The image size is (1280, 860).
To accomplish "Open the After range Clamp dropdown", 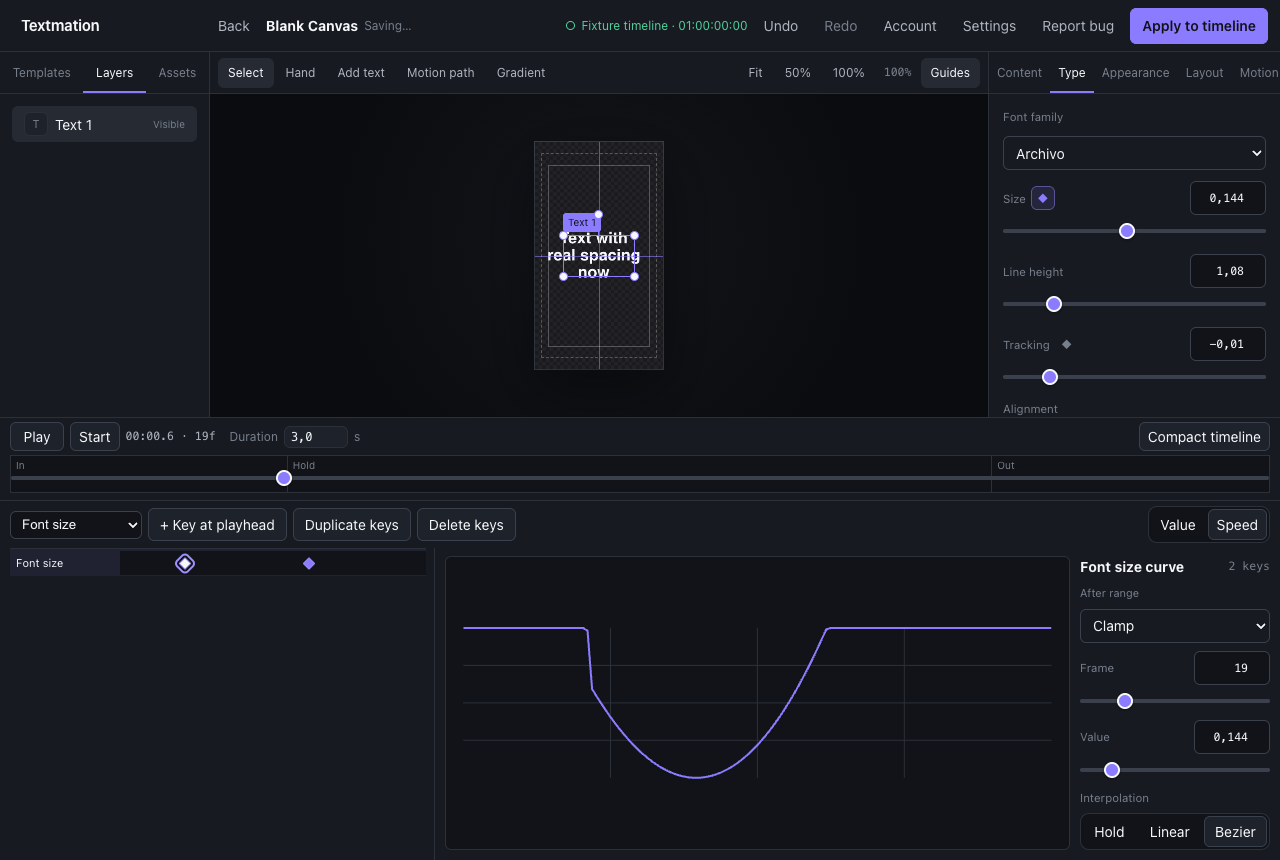I will pos(1175,626).
